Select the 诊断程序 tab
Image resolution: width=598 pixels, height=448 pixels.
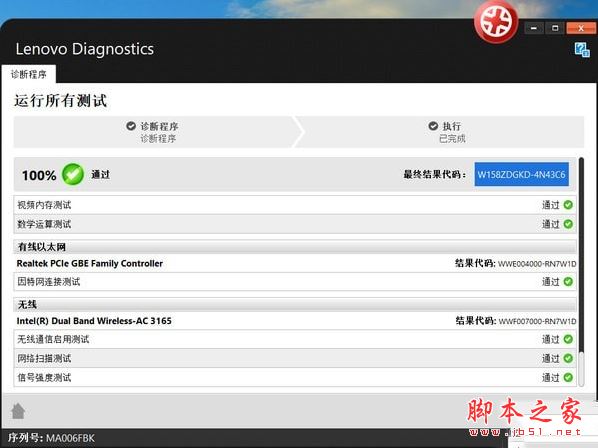[29, 74]
